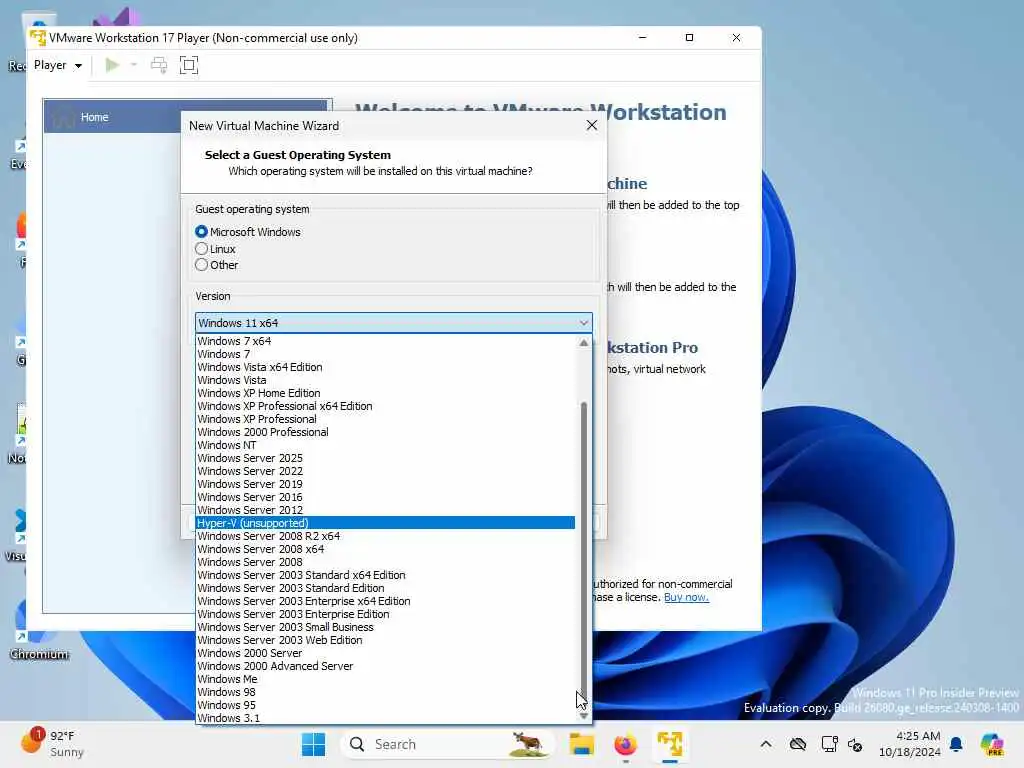This screenshot has width=1024, height=768.
Task: Pick Windows Server 2003 Enterprise Edition
Action: (385, 615)
